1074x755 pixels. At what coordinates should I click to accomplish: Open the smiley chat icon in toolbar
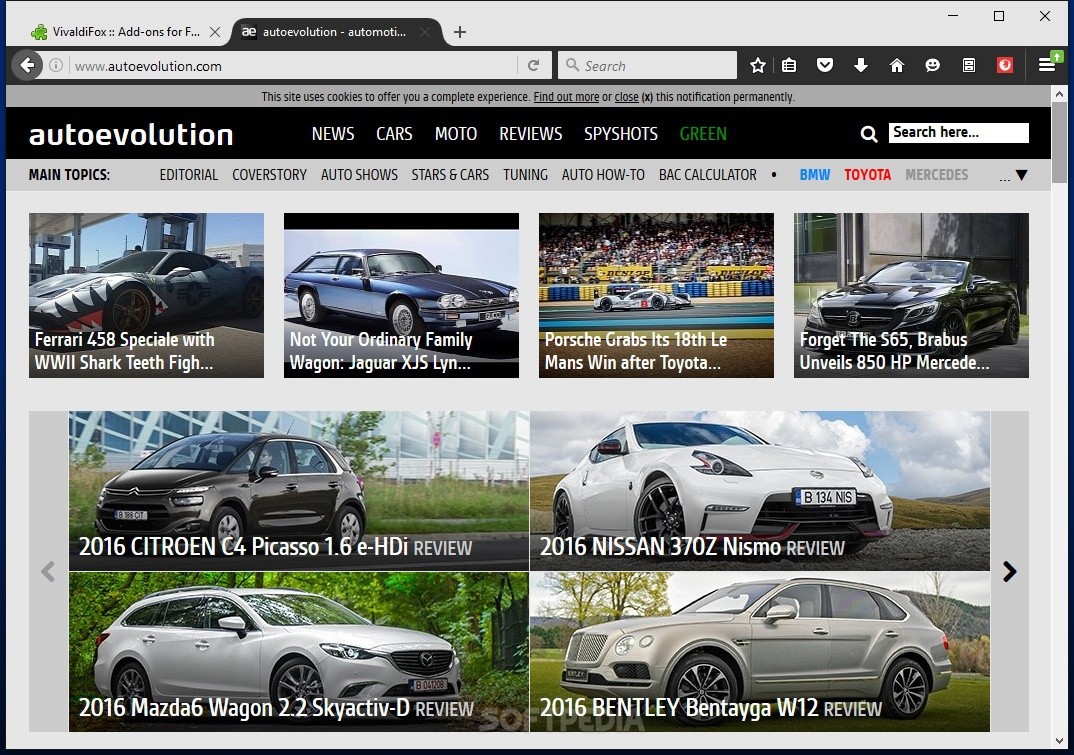pyautogui.click(x=932, y=66)
